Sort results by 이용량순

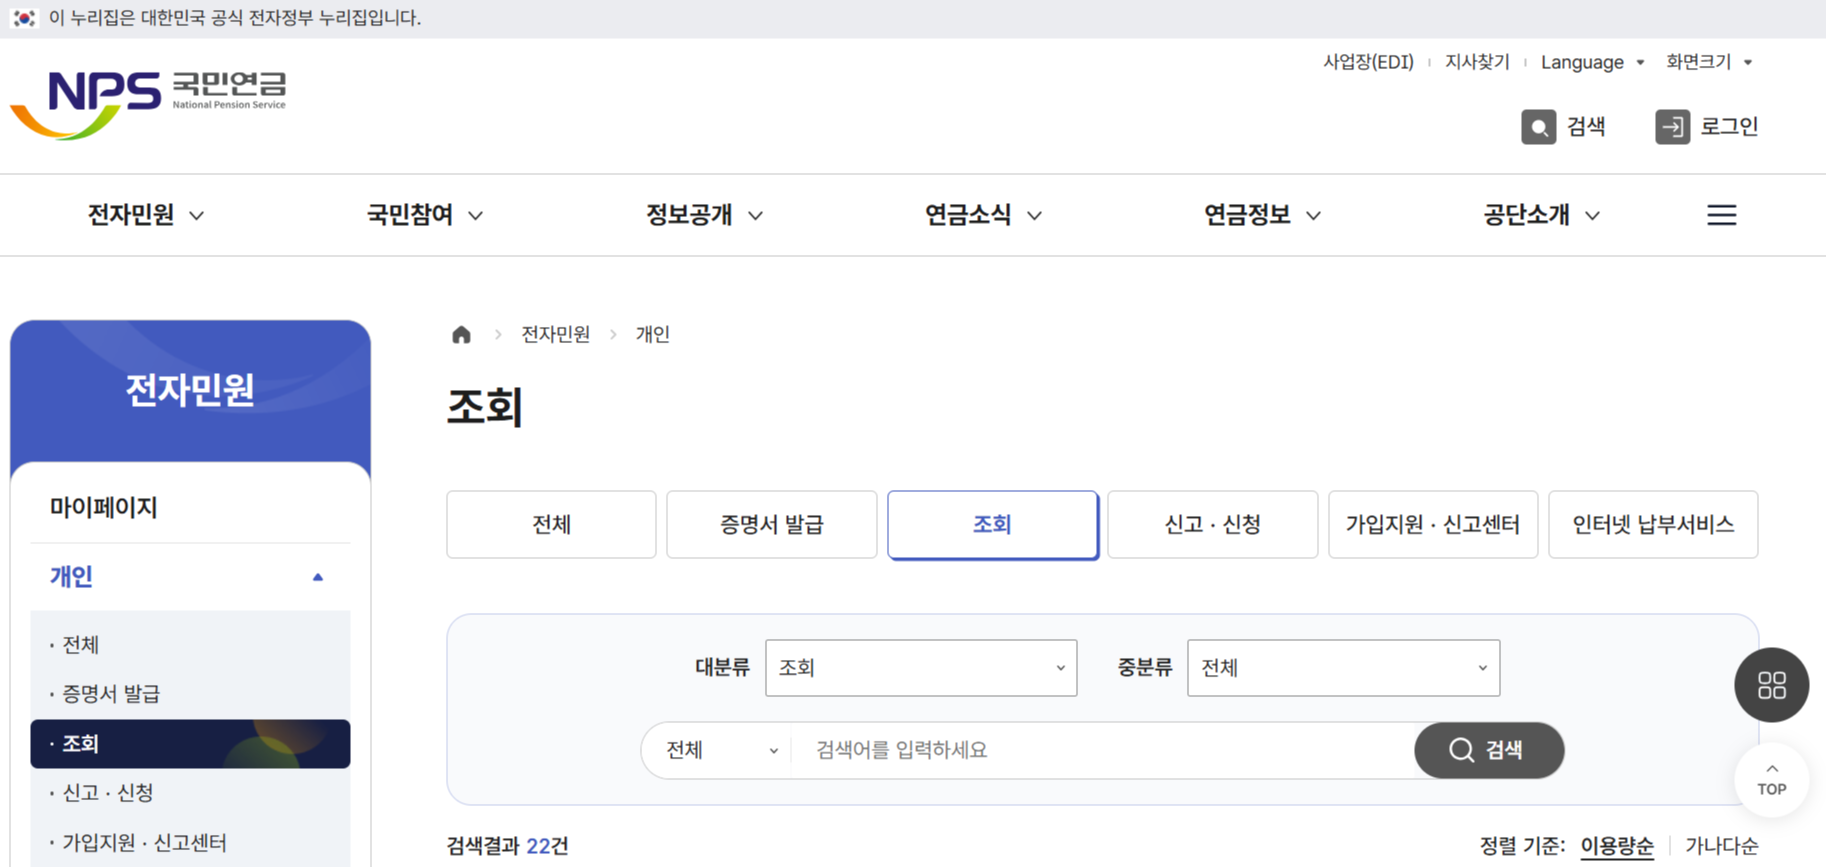point(1617,846)
